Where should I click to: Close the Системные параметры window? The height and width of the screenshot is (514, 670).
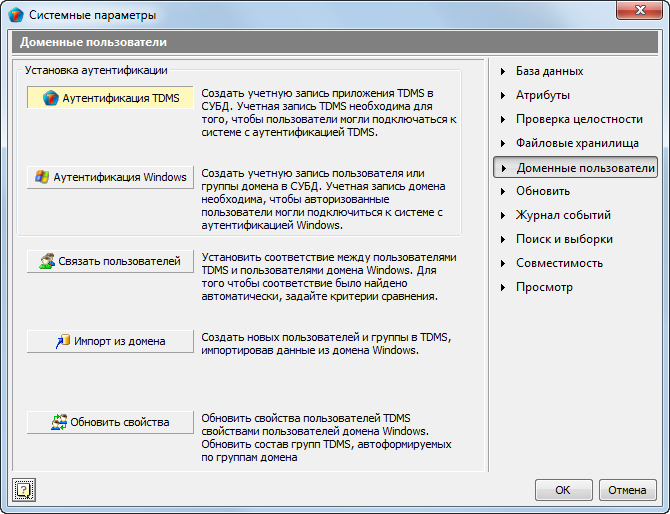(639, 10)
